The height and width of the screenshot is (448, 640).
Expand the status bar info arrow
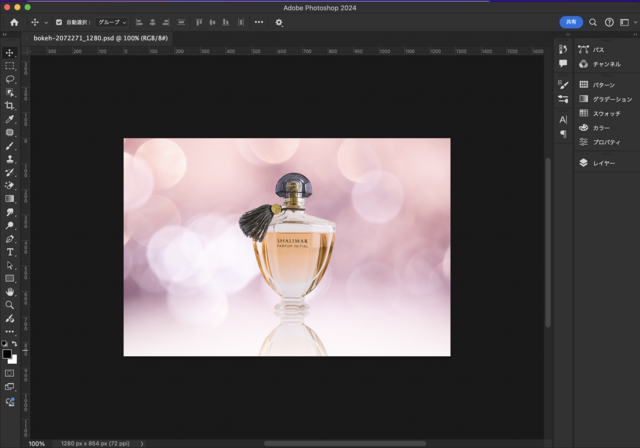pyautogui.click(x=142, y=444)
